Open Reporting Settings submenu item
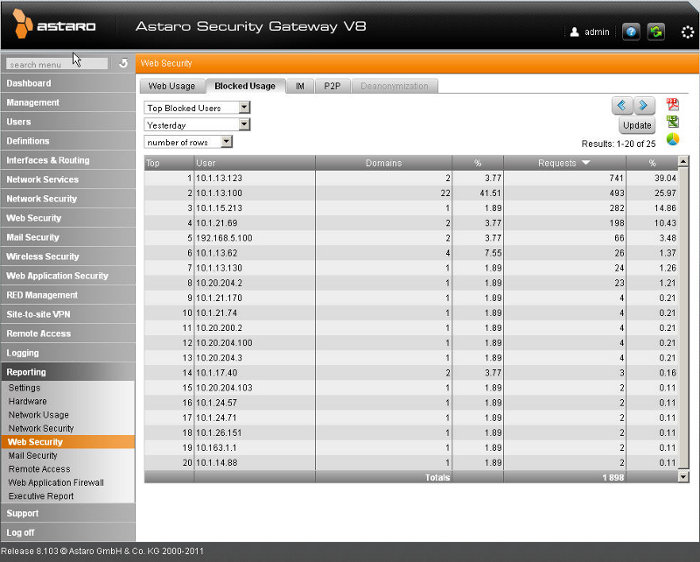This screenshot has width=700, height=562. [x=68, y=387]
